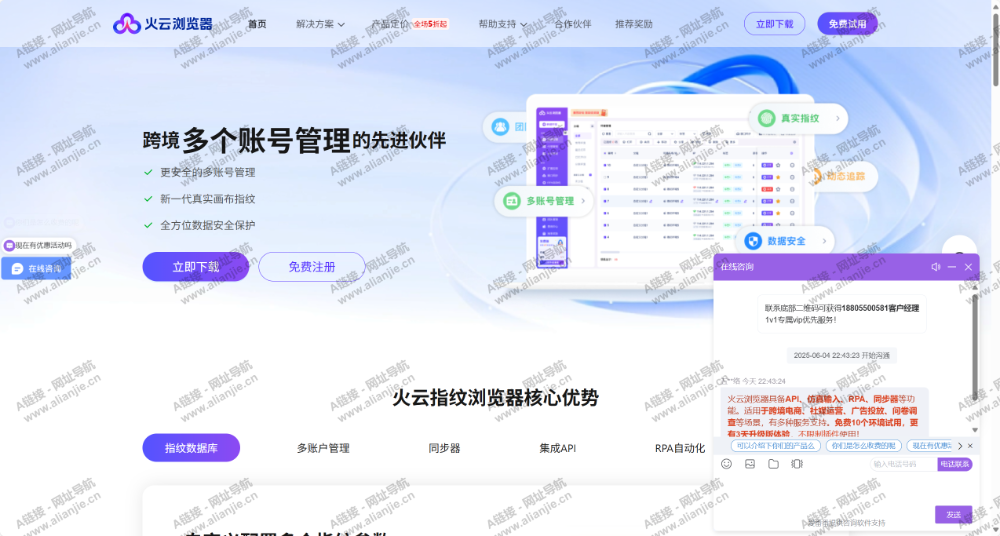
Task: Select the 同步器 tab
Action: pos(445,448)
